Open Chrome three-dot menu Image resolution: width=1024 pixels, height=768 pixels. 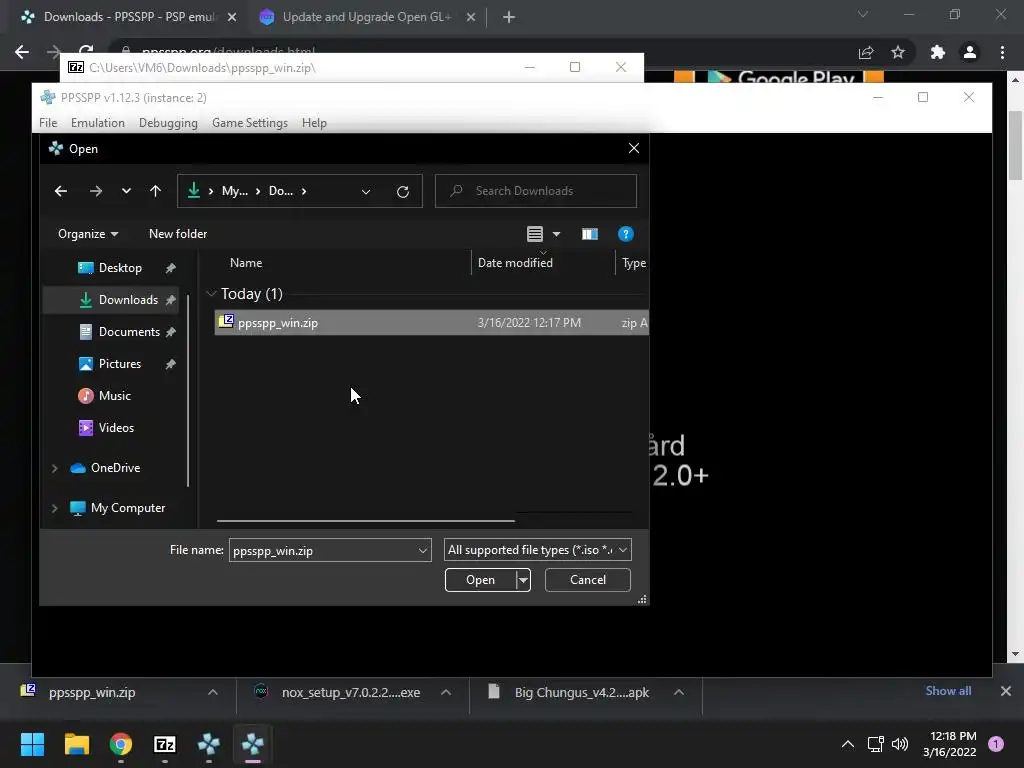(1002, 52)
